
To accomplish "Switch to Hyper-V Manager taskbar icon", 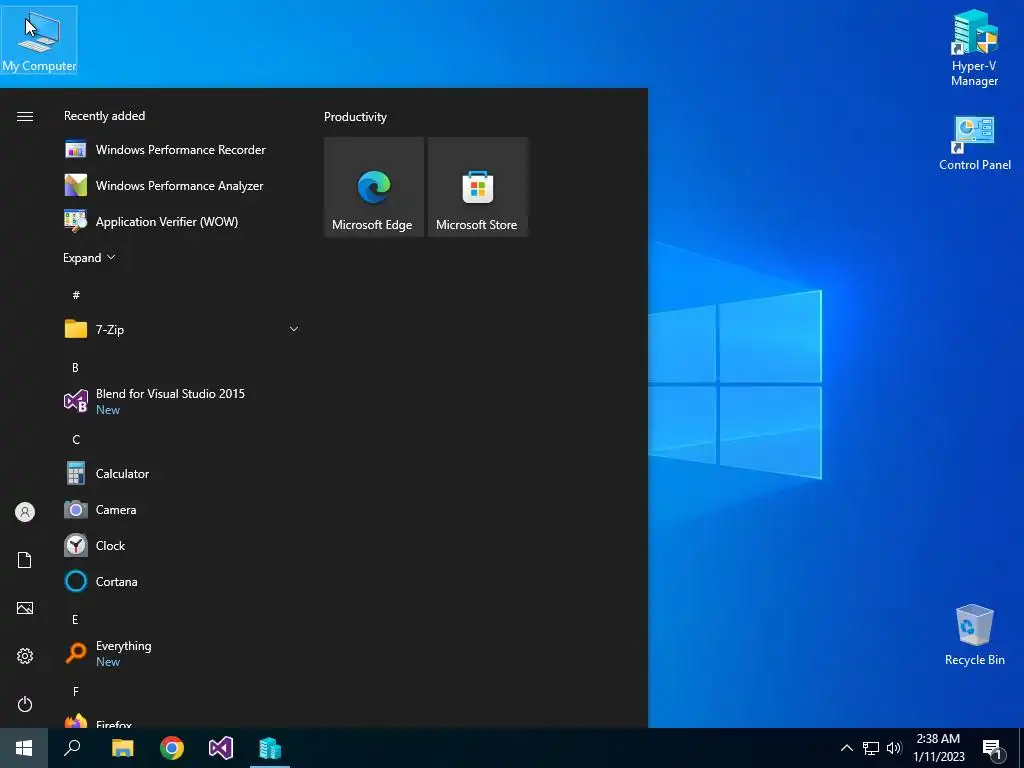I will click(270, 748).
